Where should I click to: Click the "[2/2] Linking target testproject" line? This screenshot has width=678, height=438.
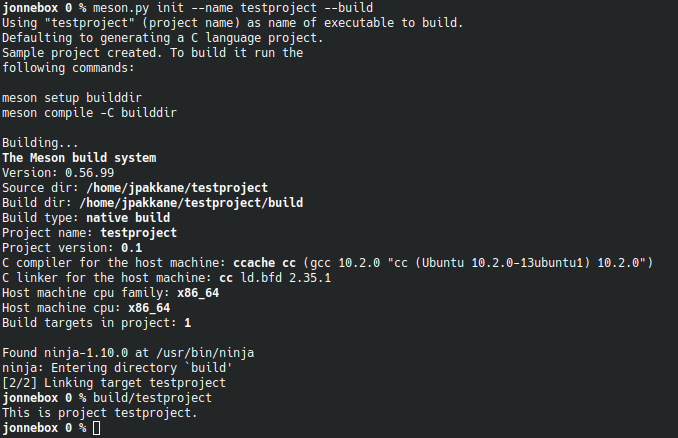point(114,383)
